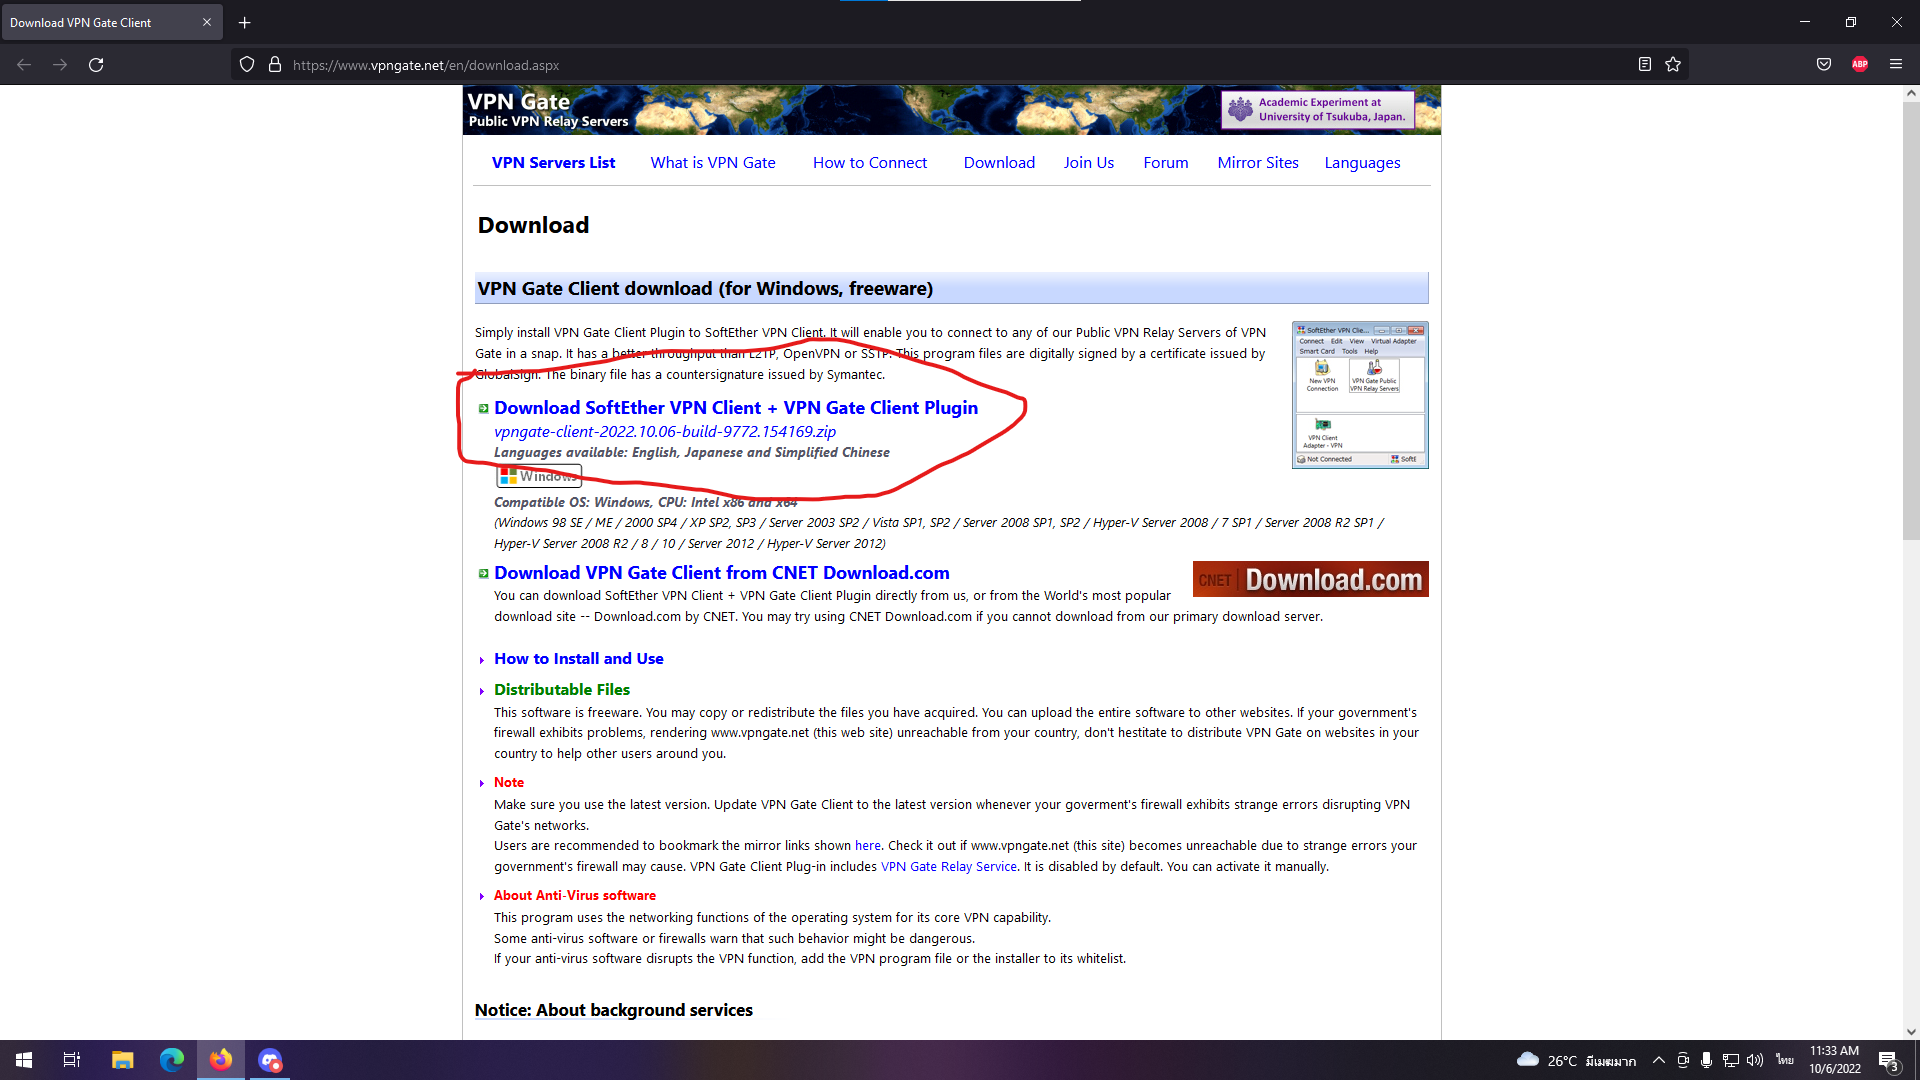Viewport: 1920px width, 1080px height.
Task: Open How to Install and Use link
Action: coord(579,659)
